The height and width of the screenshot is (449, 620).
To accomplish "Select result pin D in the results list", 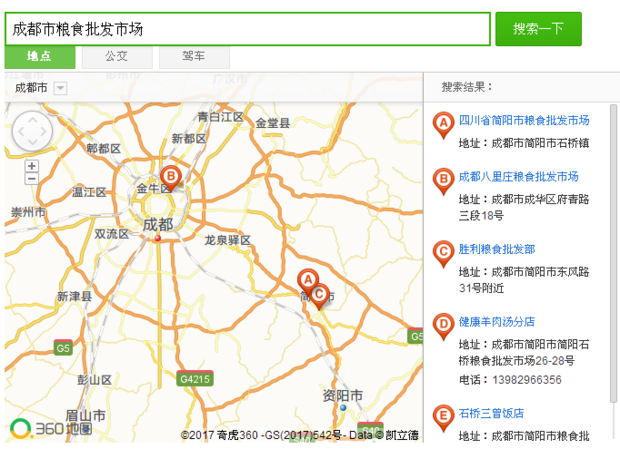I will click(x=443, y=325).
